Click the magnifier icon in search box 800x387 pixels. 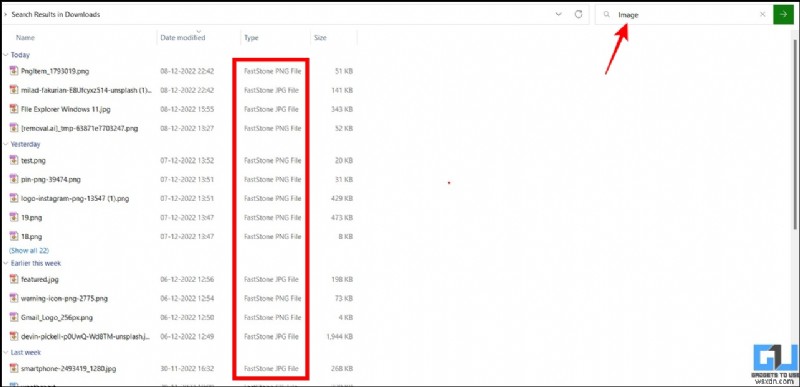tap(607, 15)
